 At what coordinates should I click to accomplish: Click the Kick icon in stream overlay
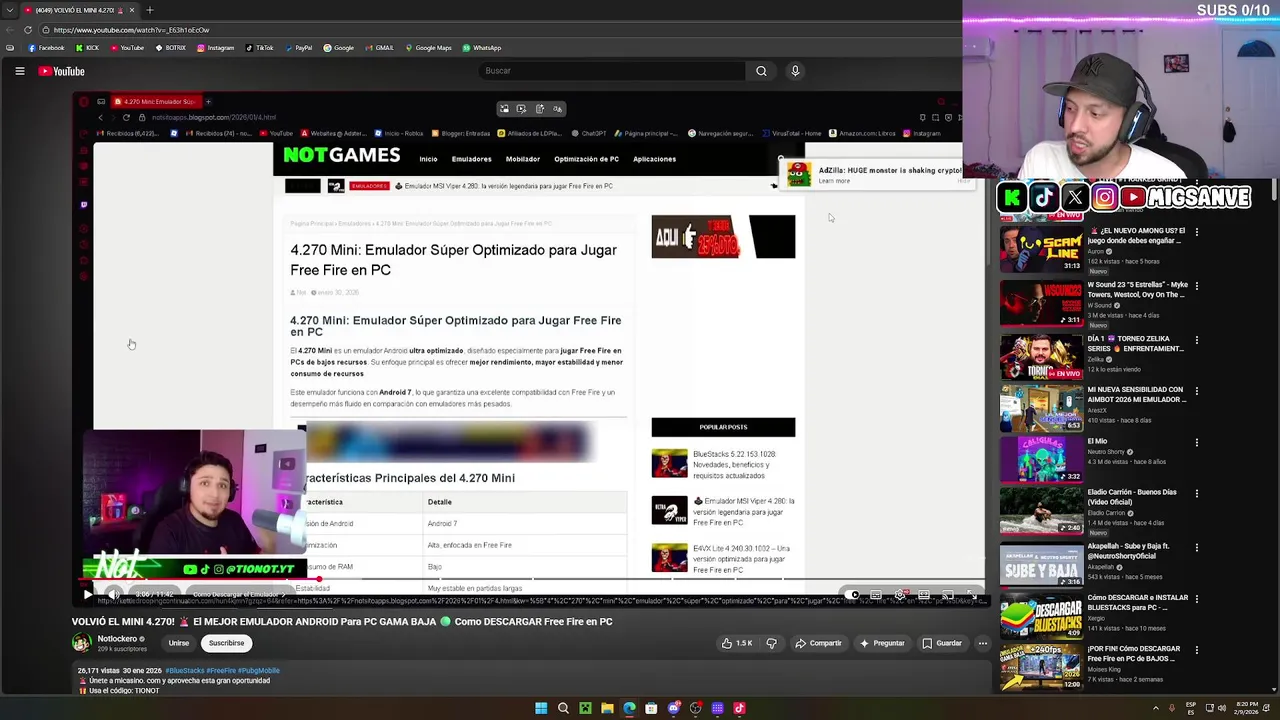tap(1013, 198)
